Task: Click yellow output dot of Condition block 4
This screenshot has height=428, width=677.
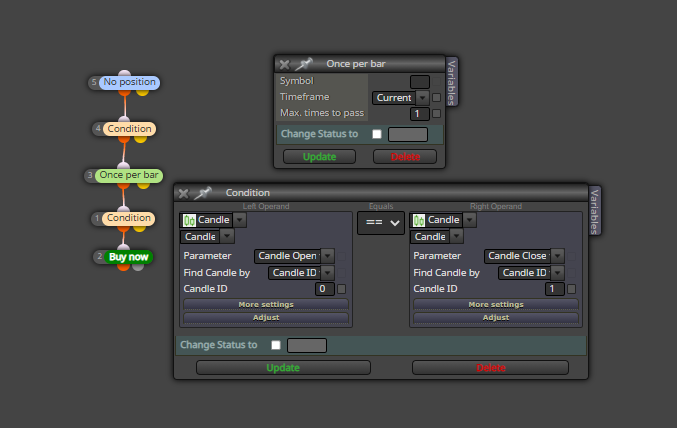Action: (x=140, y=139)
